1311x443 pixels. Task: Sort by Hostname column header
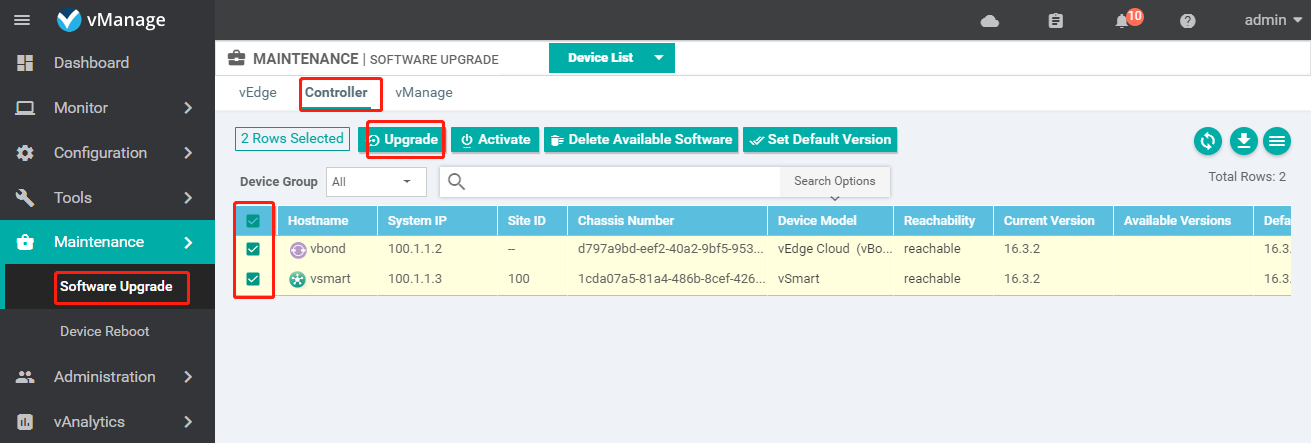click(x=318, y=221)
